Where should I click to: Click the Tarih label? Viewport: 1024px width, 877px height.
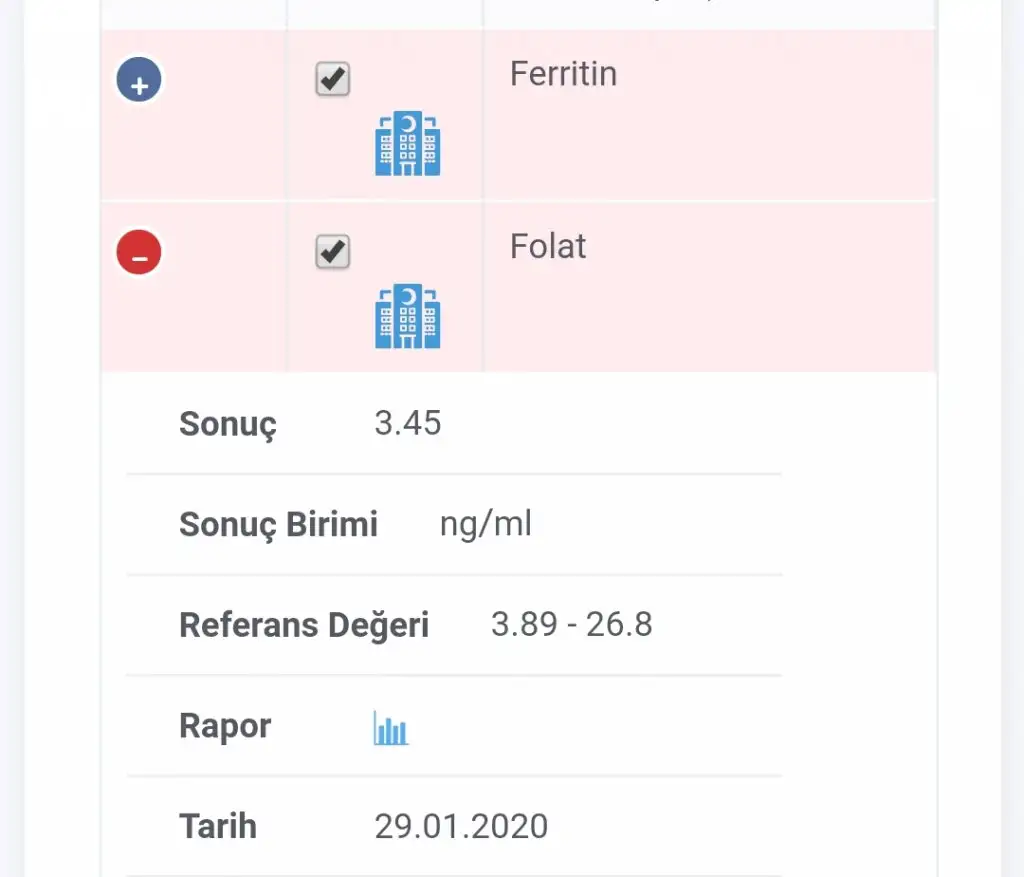(x=218, y=826)
